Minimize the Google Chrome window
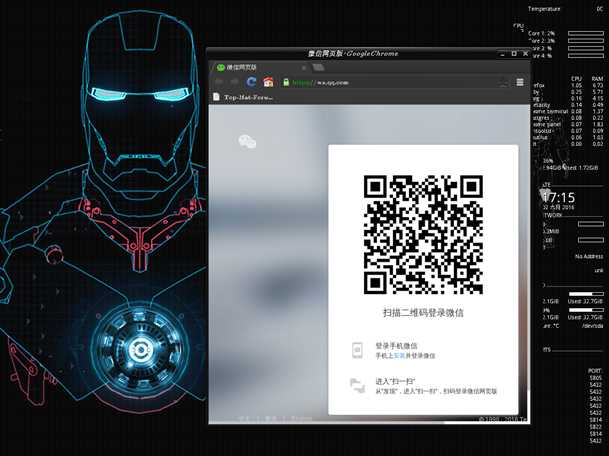Screen dimensions: 609x456 (x=503, y=54)
